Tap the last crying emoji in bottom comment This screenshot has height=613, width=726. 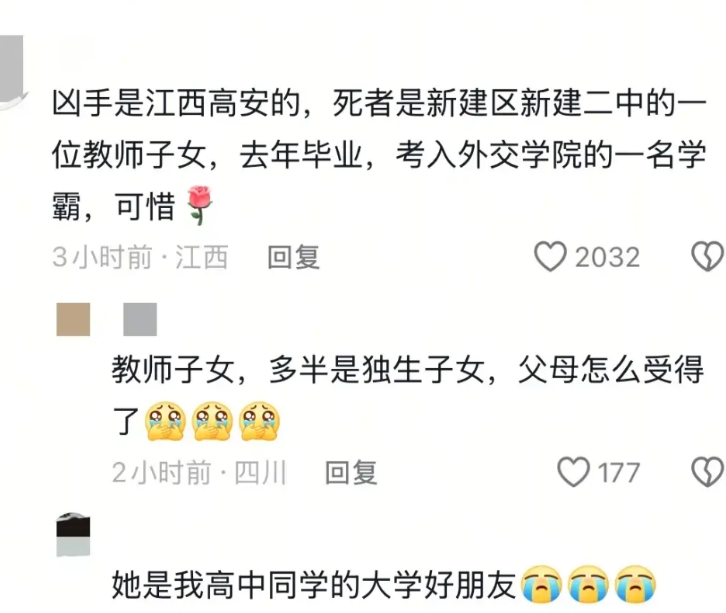[636, 584]
